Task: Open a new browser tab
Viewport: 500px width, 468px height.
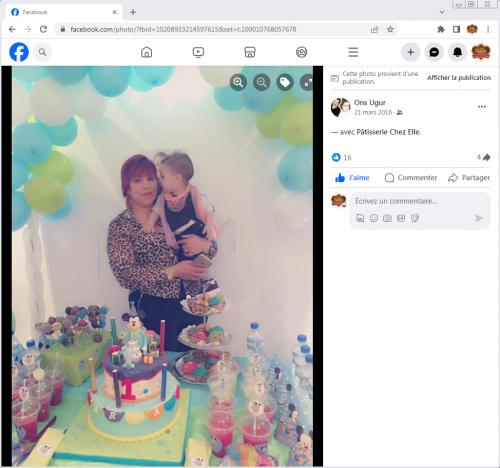Action: pos(133,12)
